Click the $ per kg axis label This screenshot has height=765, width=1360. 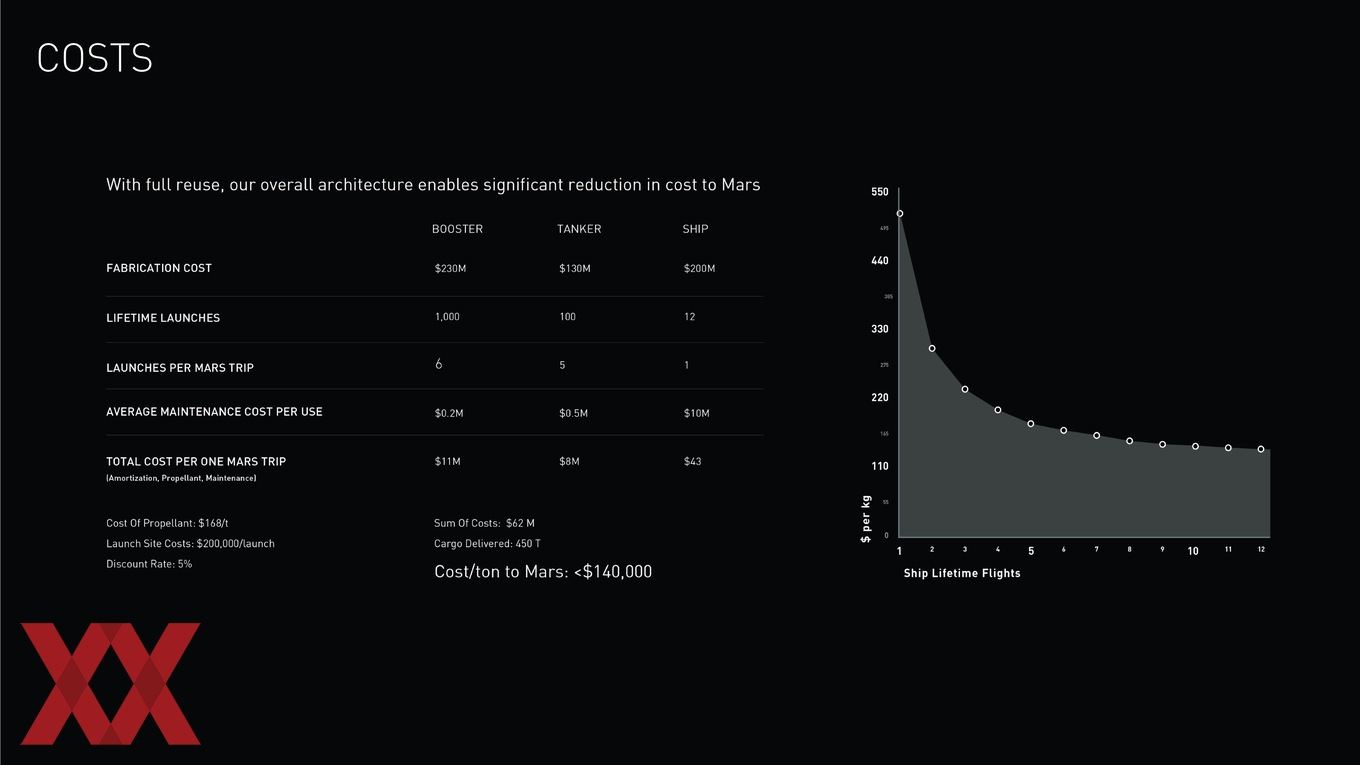(866, 519)
